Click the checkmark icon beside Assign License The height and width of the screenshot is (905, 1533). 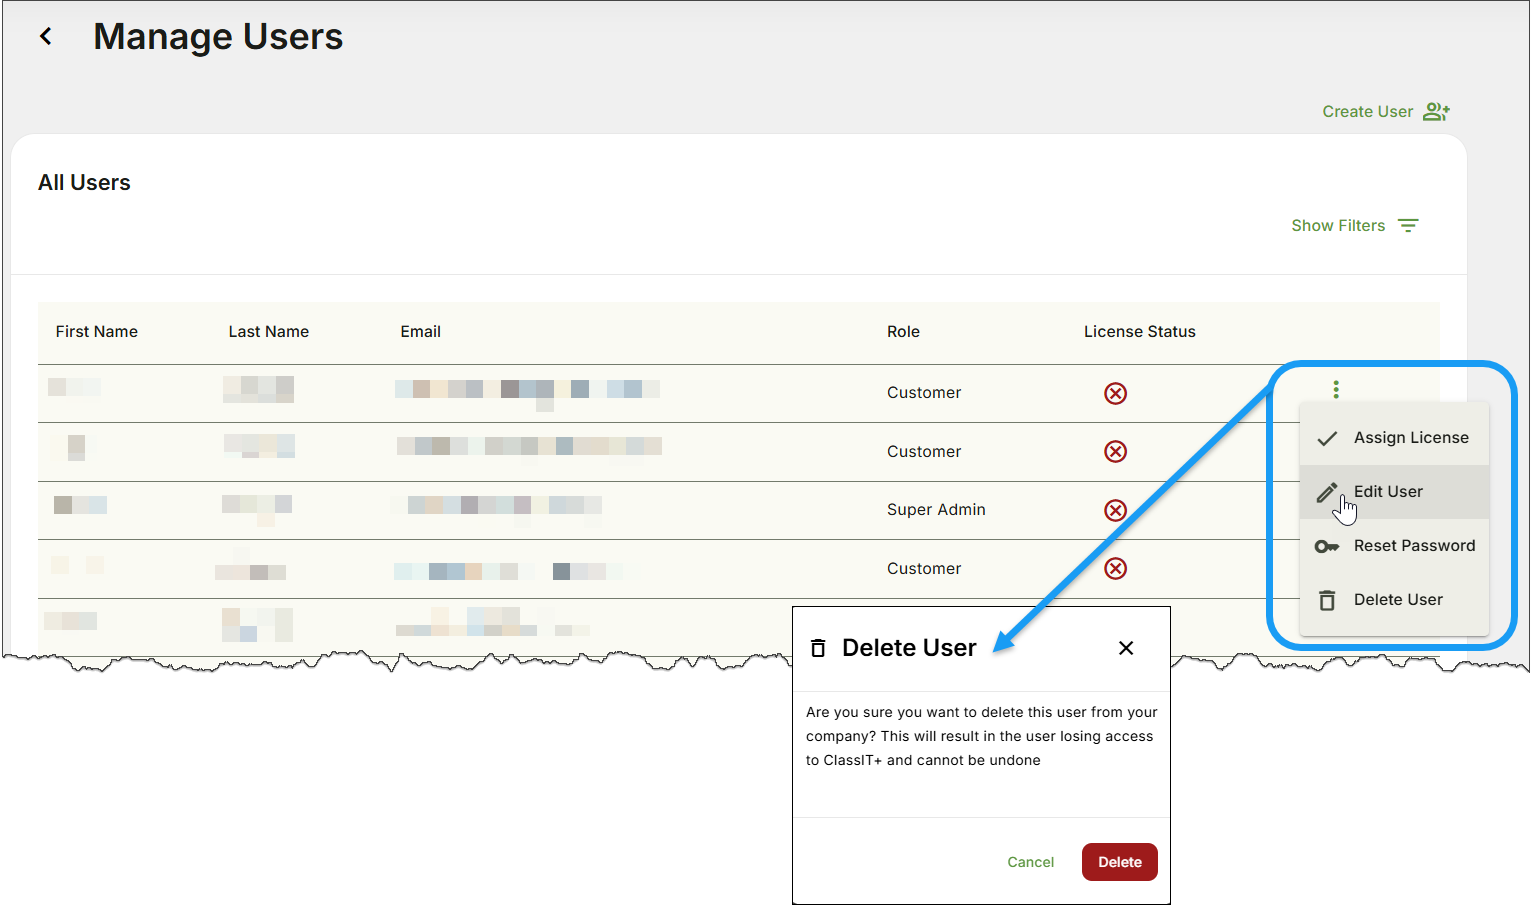1327,437
